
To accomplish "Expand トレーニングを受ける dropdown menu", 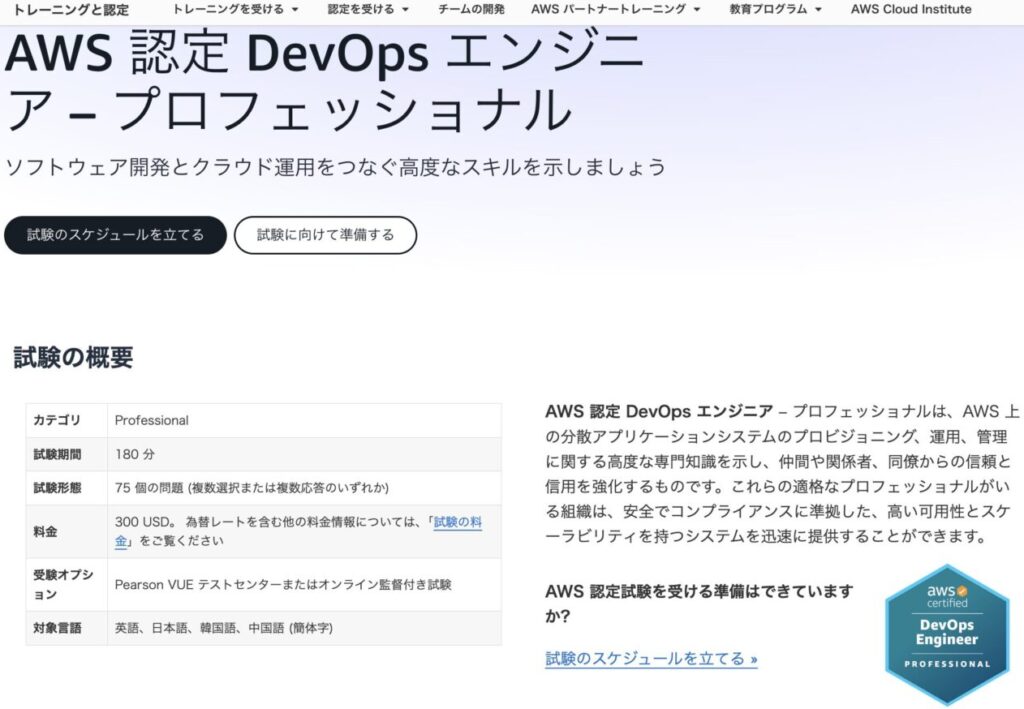I will 235,9.
